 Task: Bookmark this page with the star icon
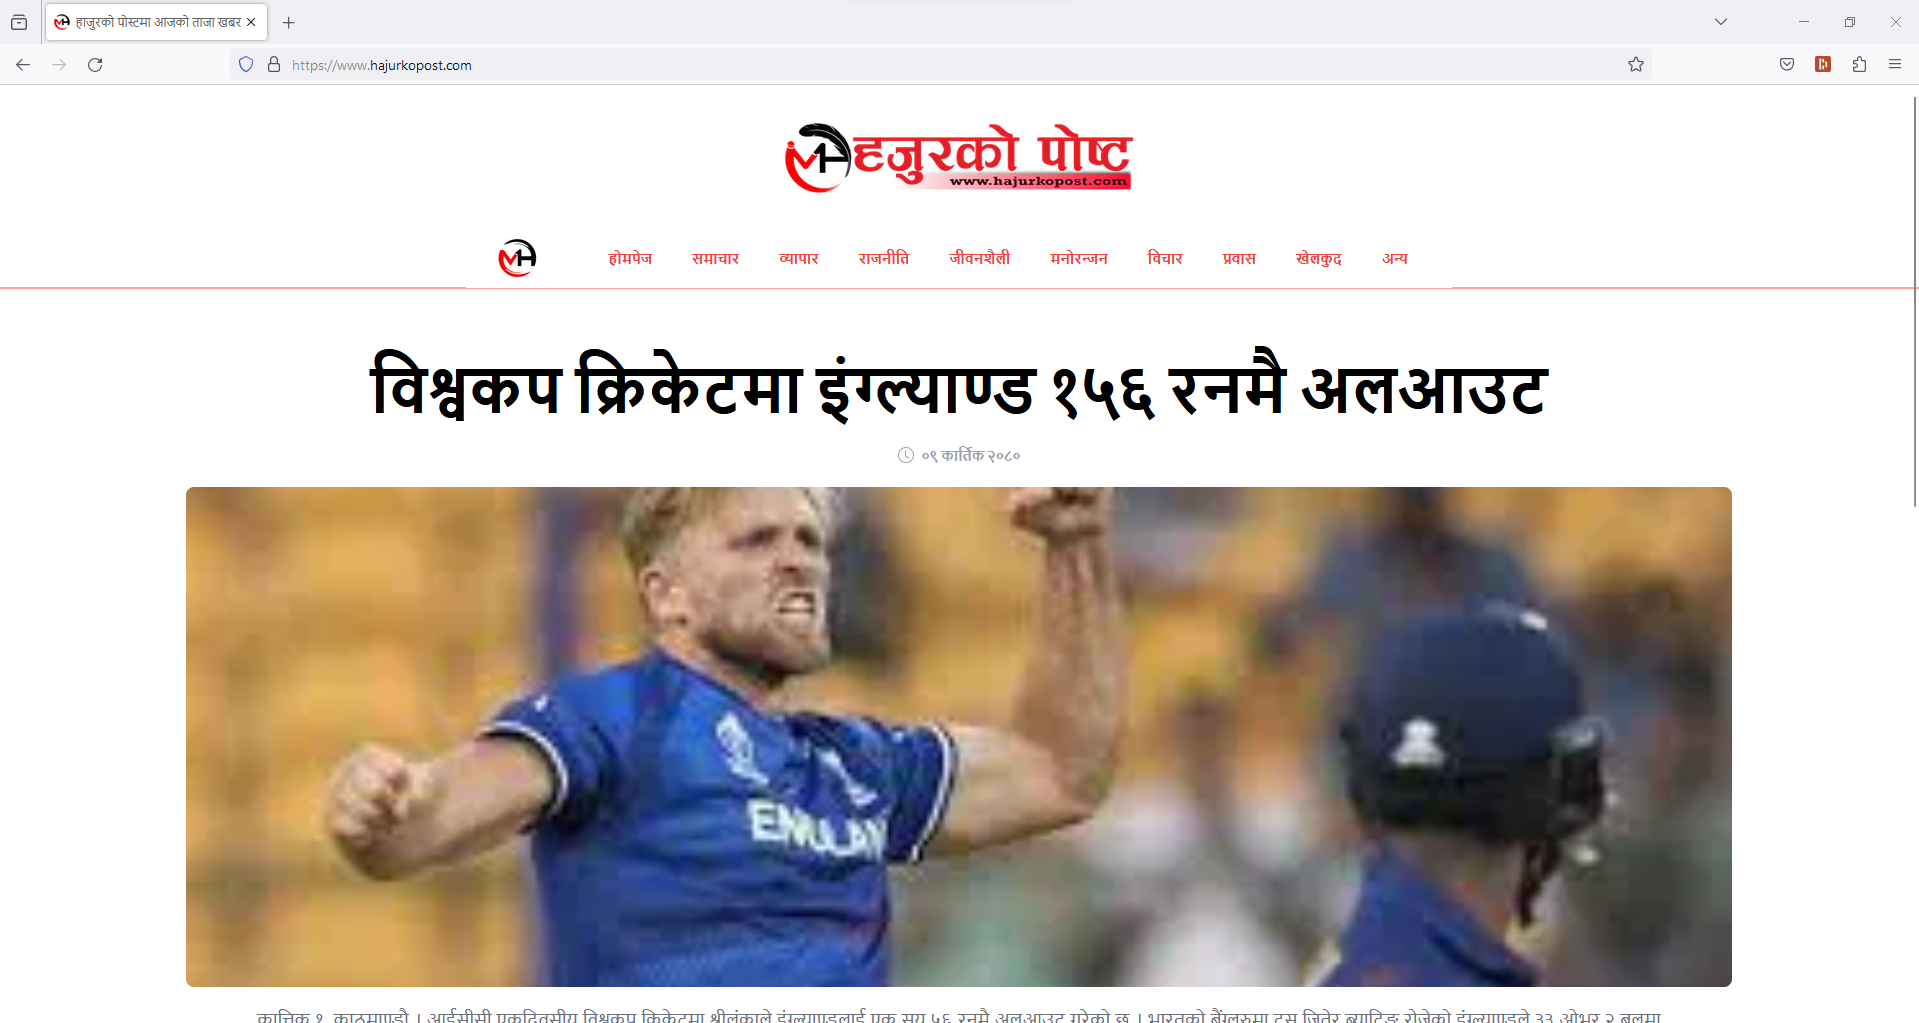click(1636, 65)
